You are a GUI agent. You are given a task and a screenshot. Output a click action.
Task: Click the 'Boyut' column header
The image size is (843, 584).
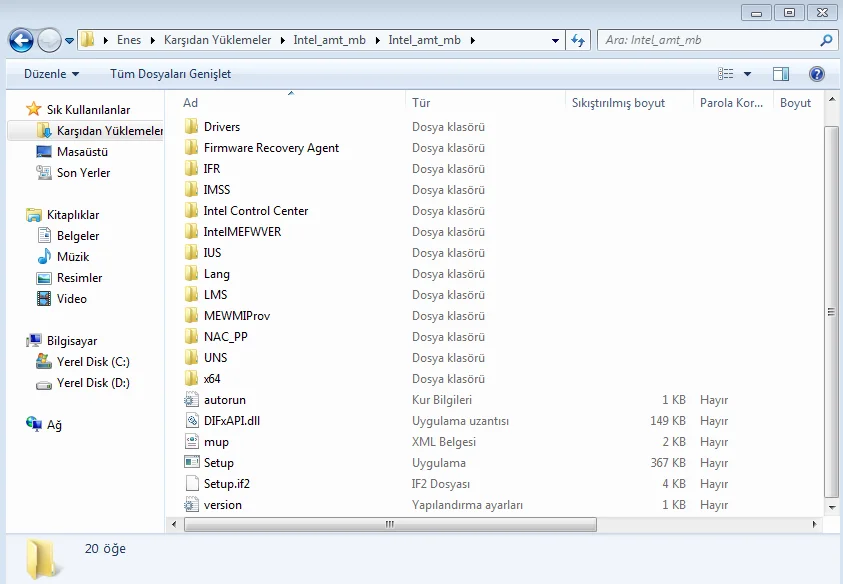point(795,103)
